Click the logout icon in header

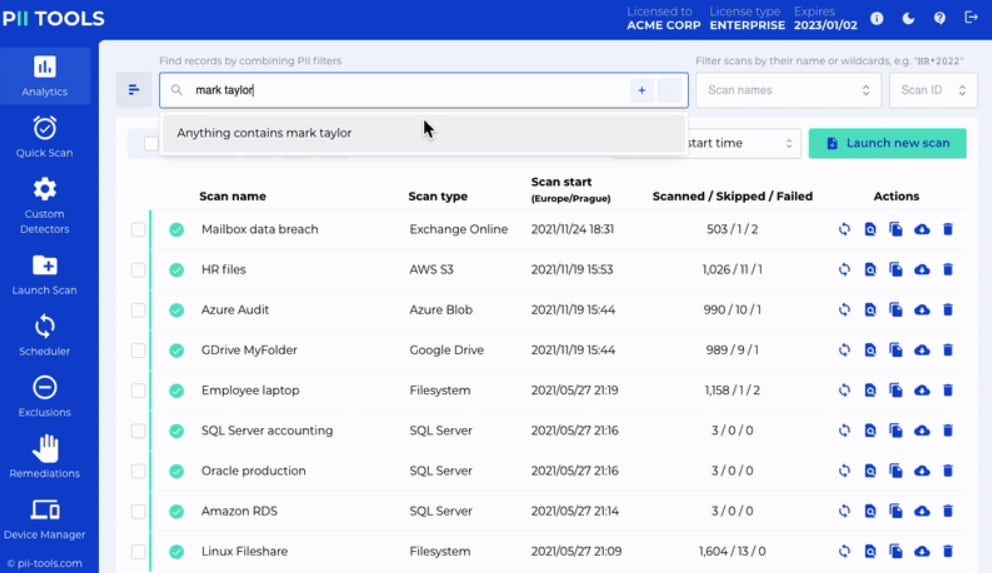click(971, 18)
